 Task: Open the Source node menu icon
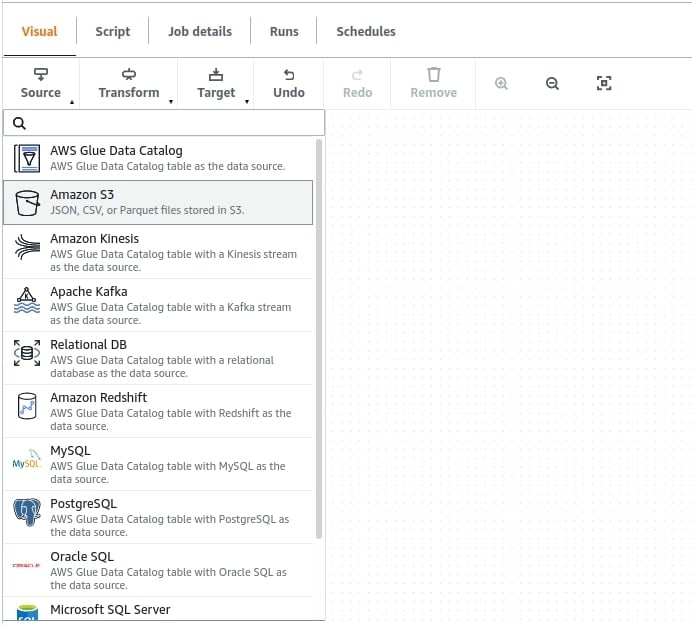pos(41,74)
